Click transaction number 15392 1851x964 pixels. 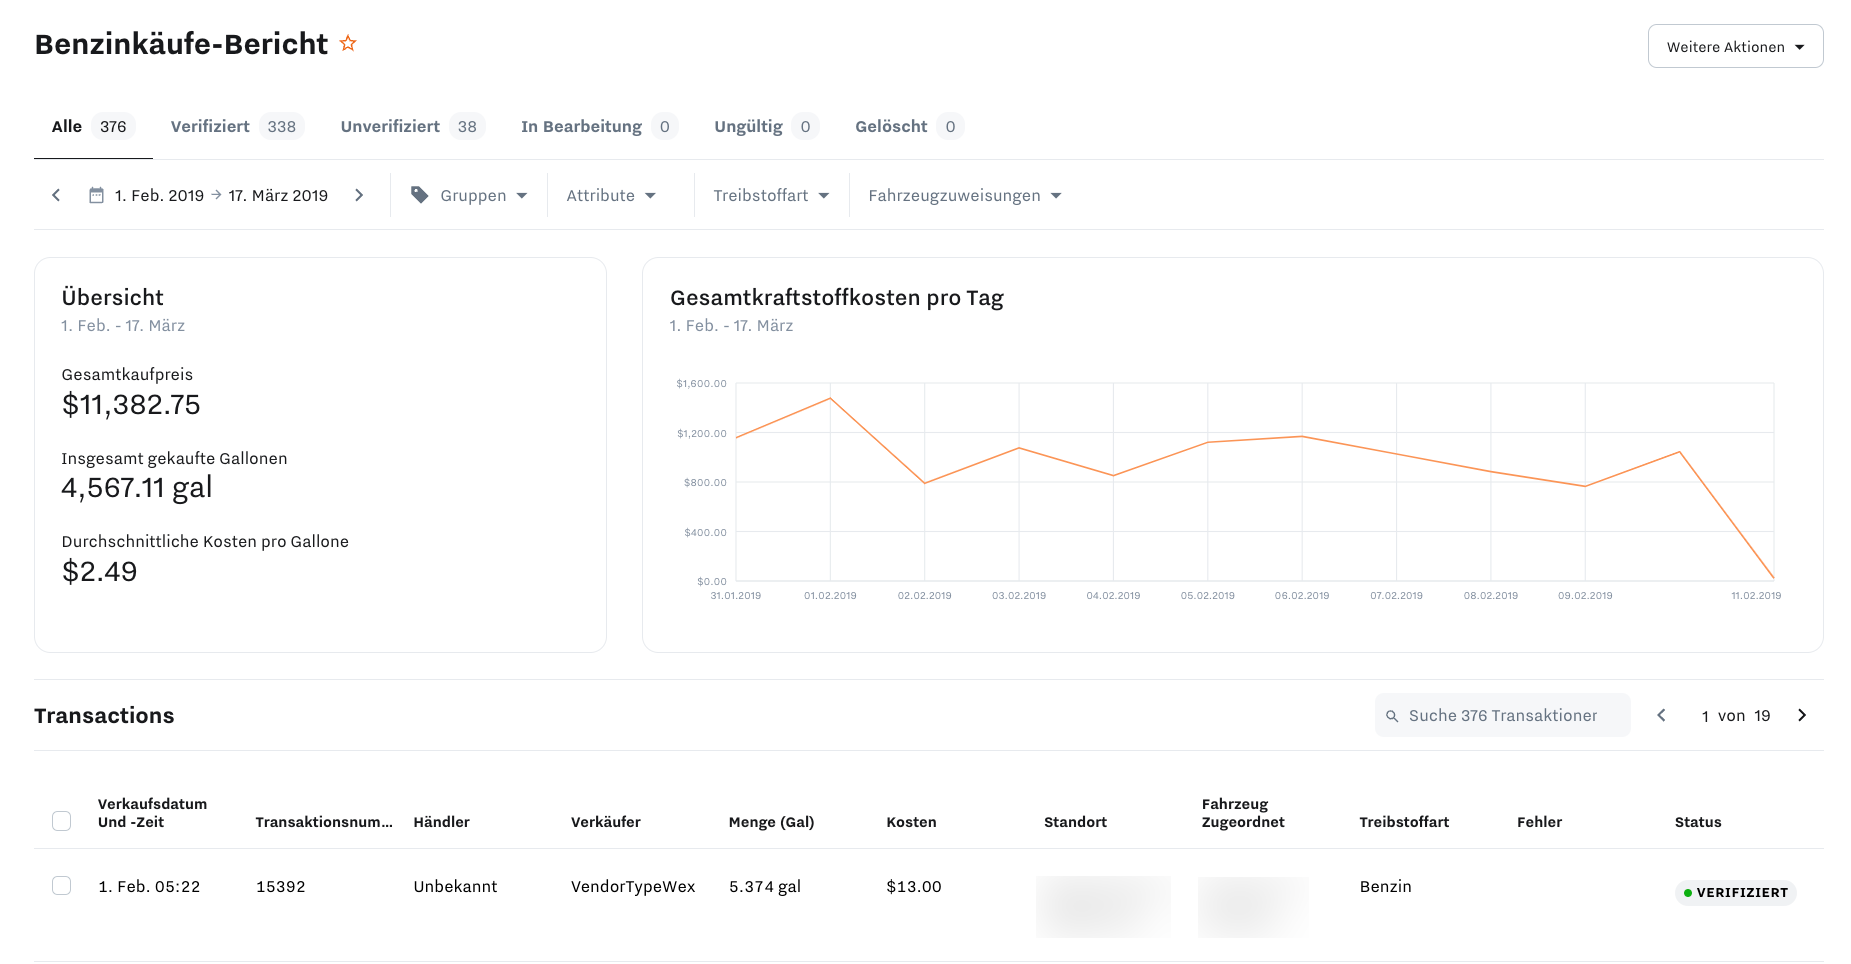click(x=280, y=886)
